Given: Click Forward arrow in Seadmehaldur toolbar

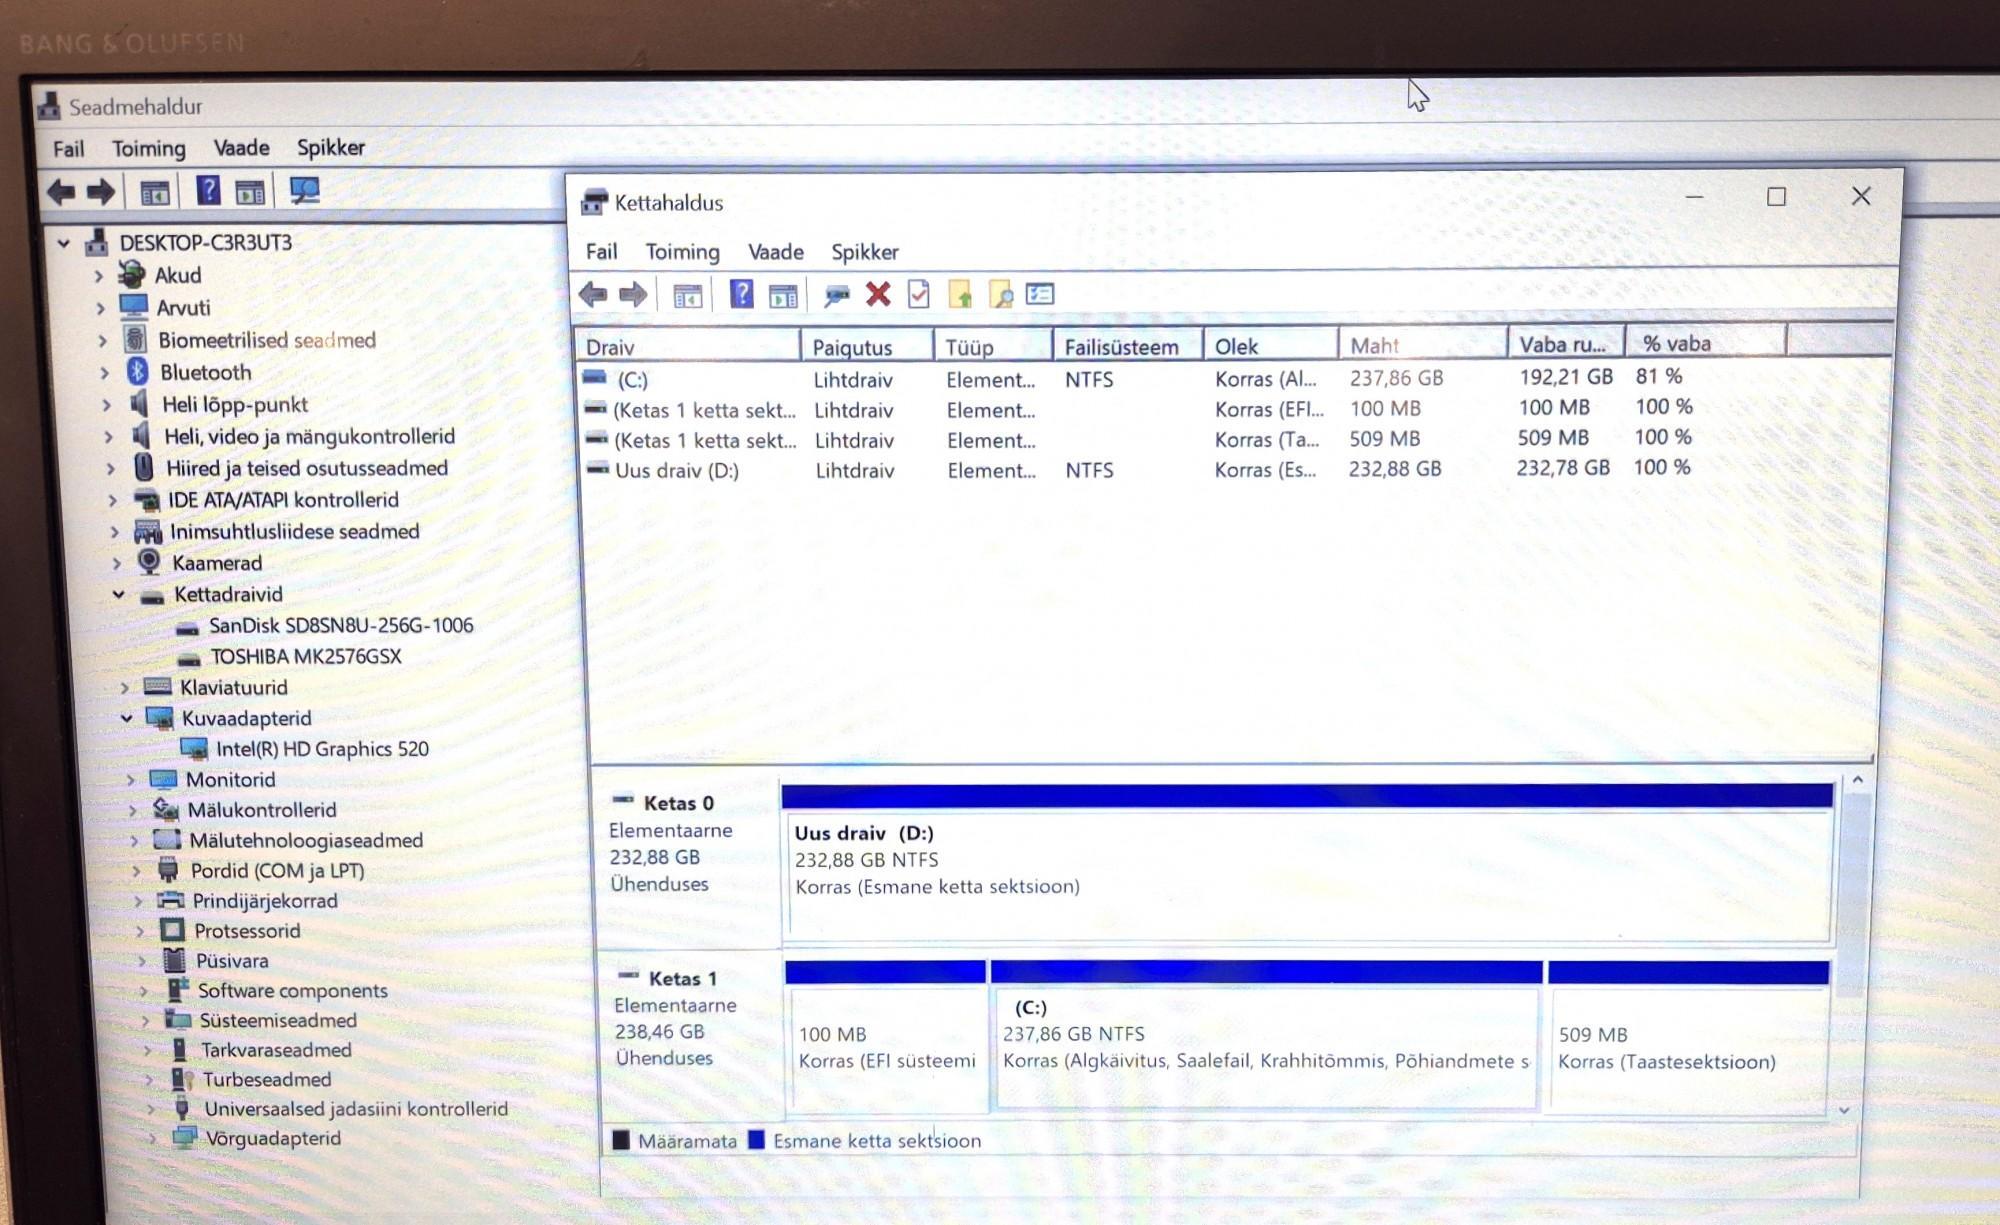Looking at the screenshot, I should point(100,191).
